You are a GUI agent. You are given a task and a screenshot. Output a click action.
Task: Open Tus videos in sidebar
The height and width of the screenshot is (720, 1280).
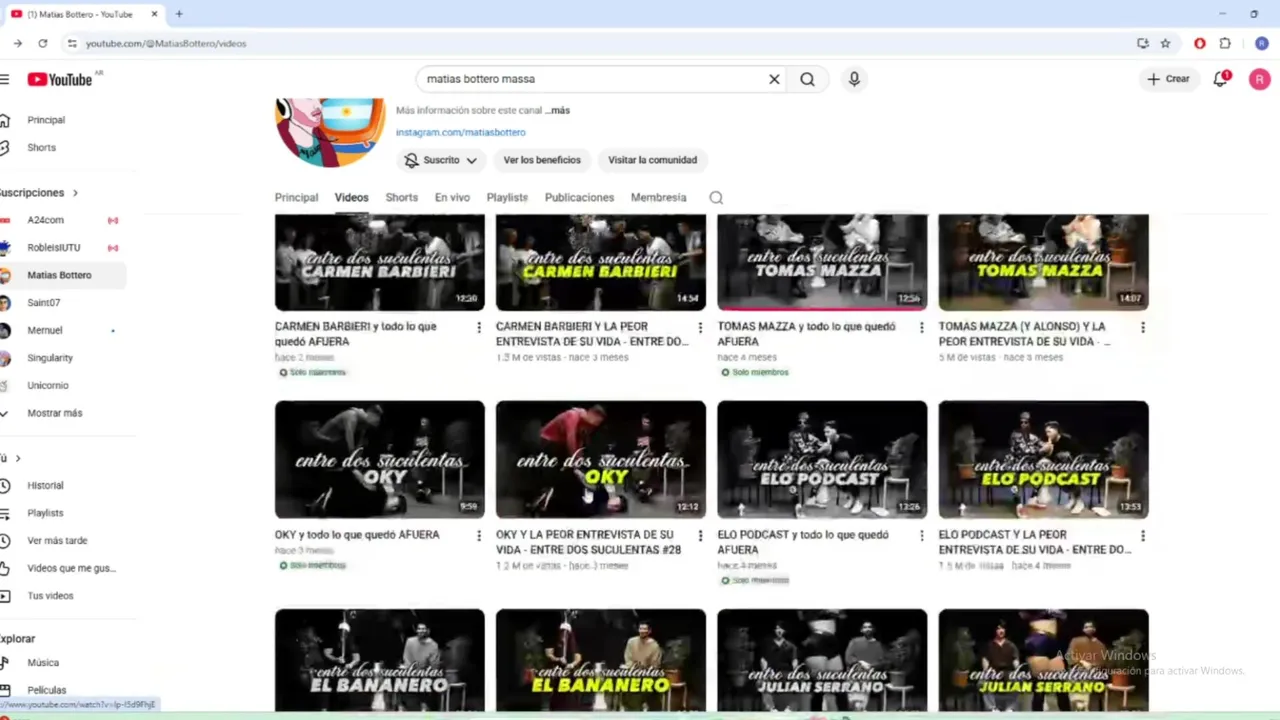(50, 595)
